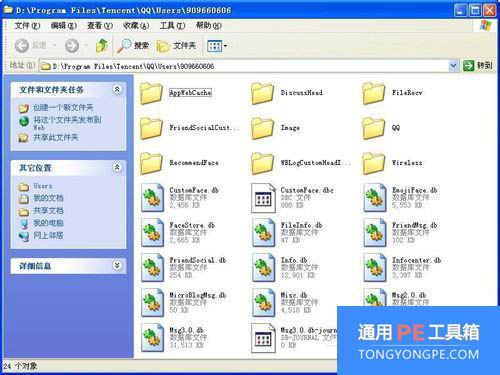This screenshot has width=500, height=375.
Task: Click the Up one level toolbar icon
Action: pyautogui.click(x=102, y=46)
